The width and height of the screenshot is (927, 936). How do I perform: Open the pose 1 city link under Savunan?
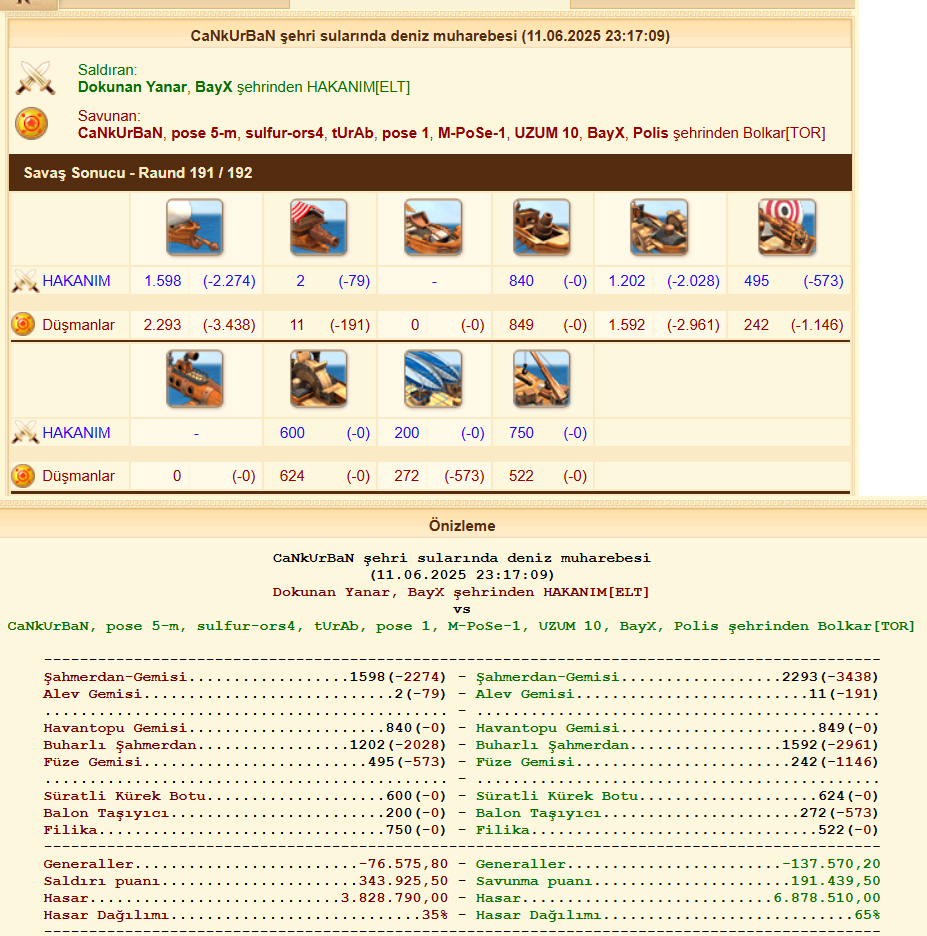pyautogui.click(x=405, y=133)
